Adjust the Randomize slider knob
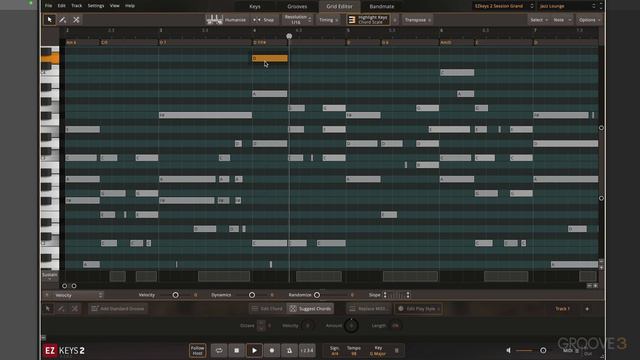The image size is (640, 360). [x=317, y=295]
